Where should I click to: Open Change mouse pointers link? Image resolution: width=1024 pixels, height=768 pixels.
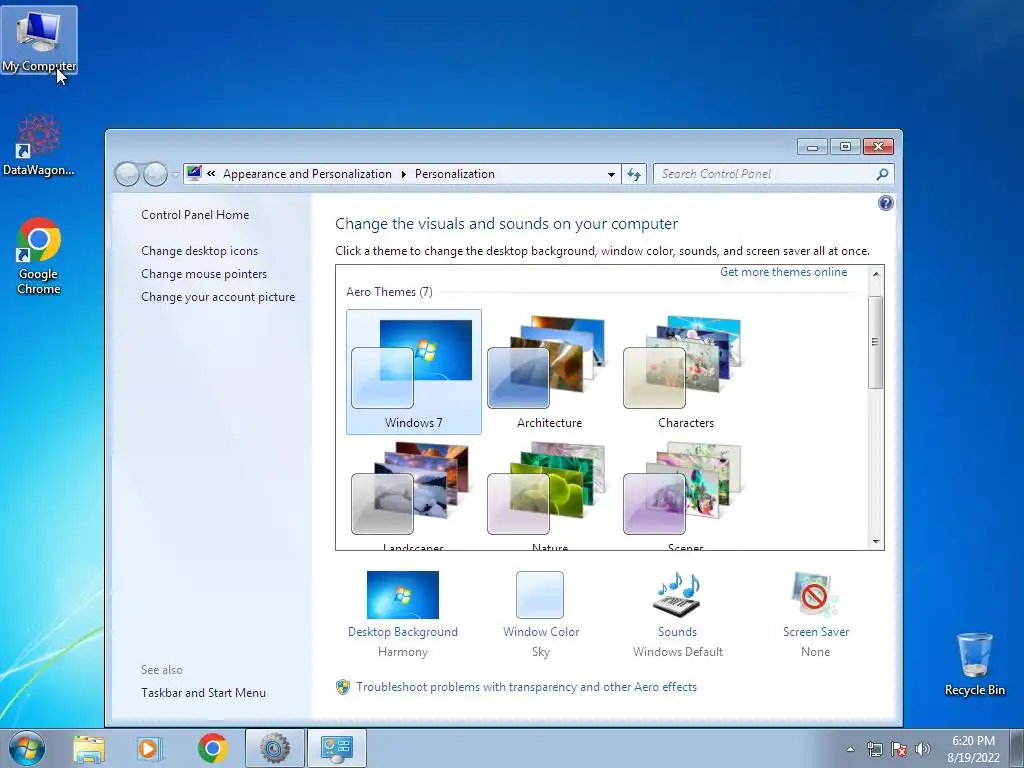click(x=204, y=274)
